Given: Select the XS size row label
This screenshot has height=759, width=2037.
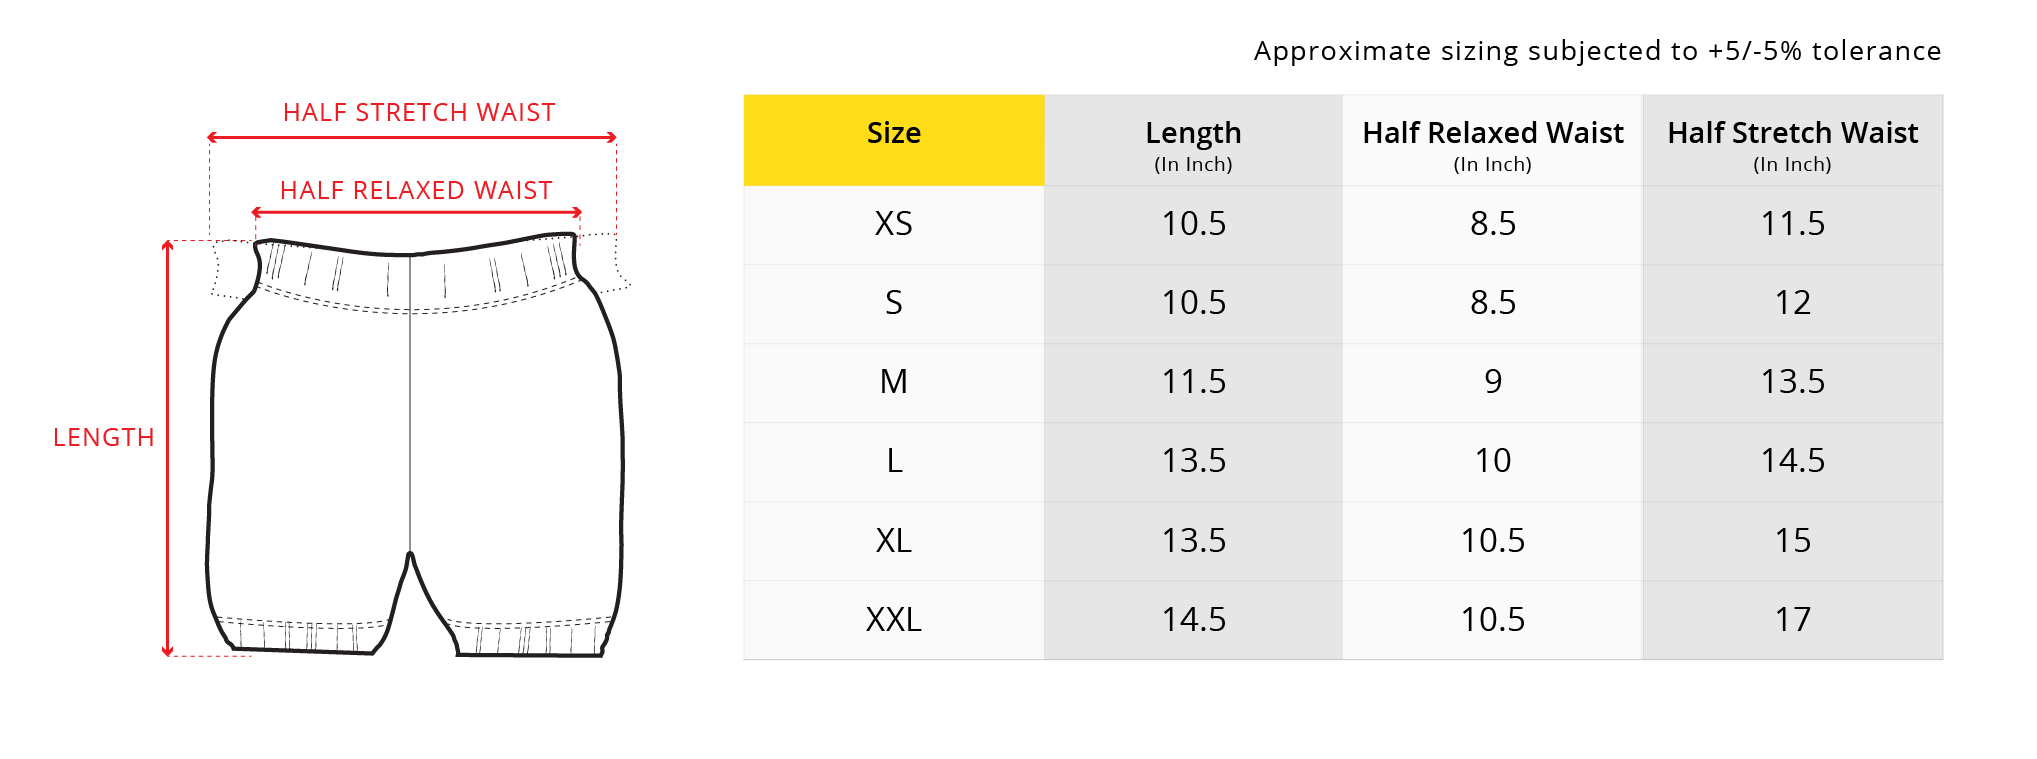Looking at the screenshot, I should pos(893,224).
